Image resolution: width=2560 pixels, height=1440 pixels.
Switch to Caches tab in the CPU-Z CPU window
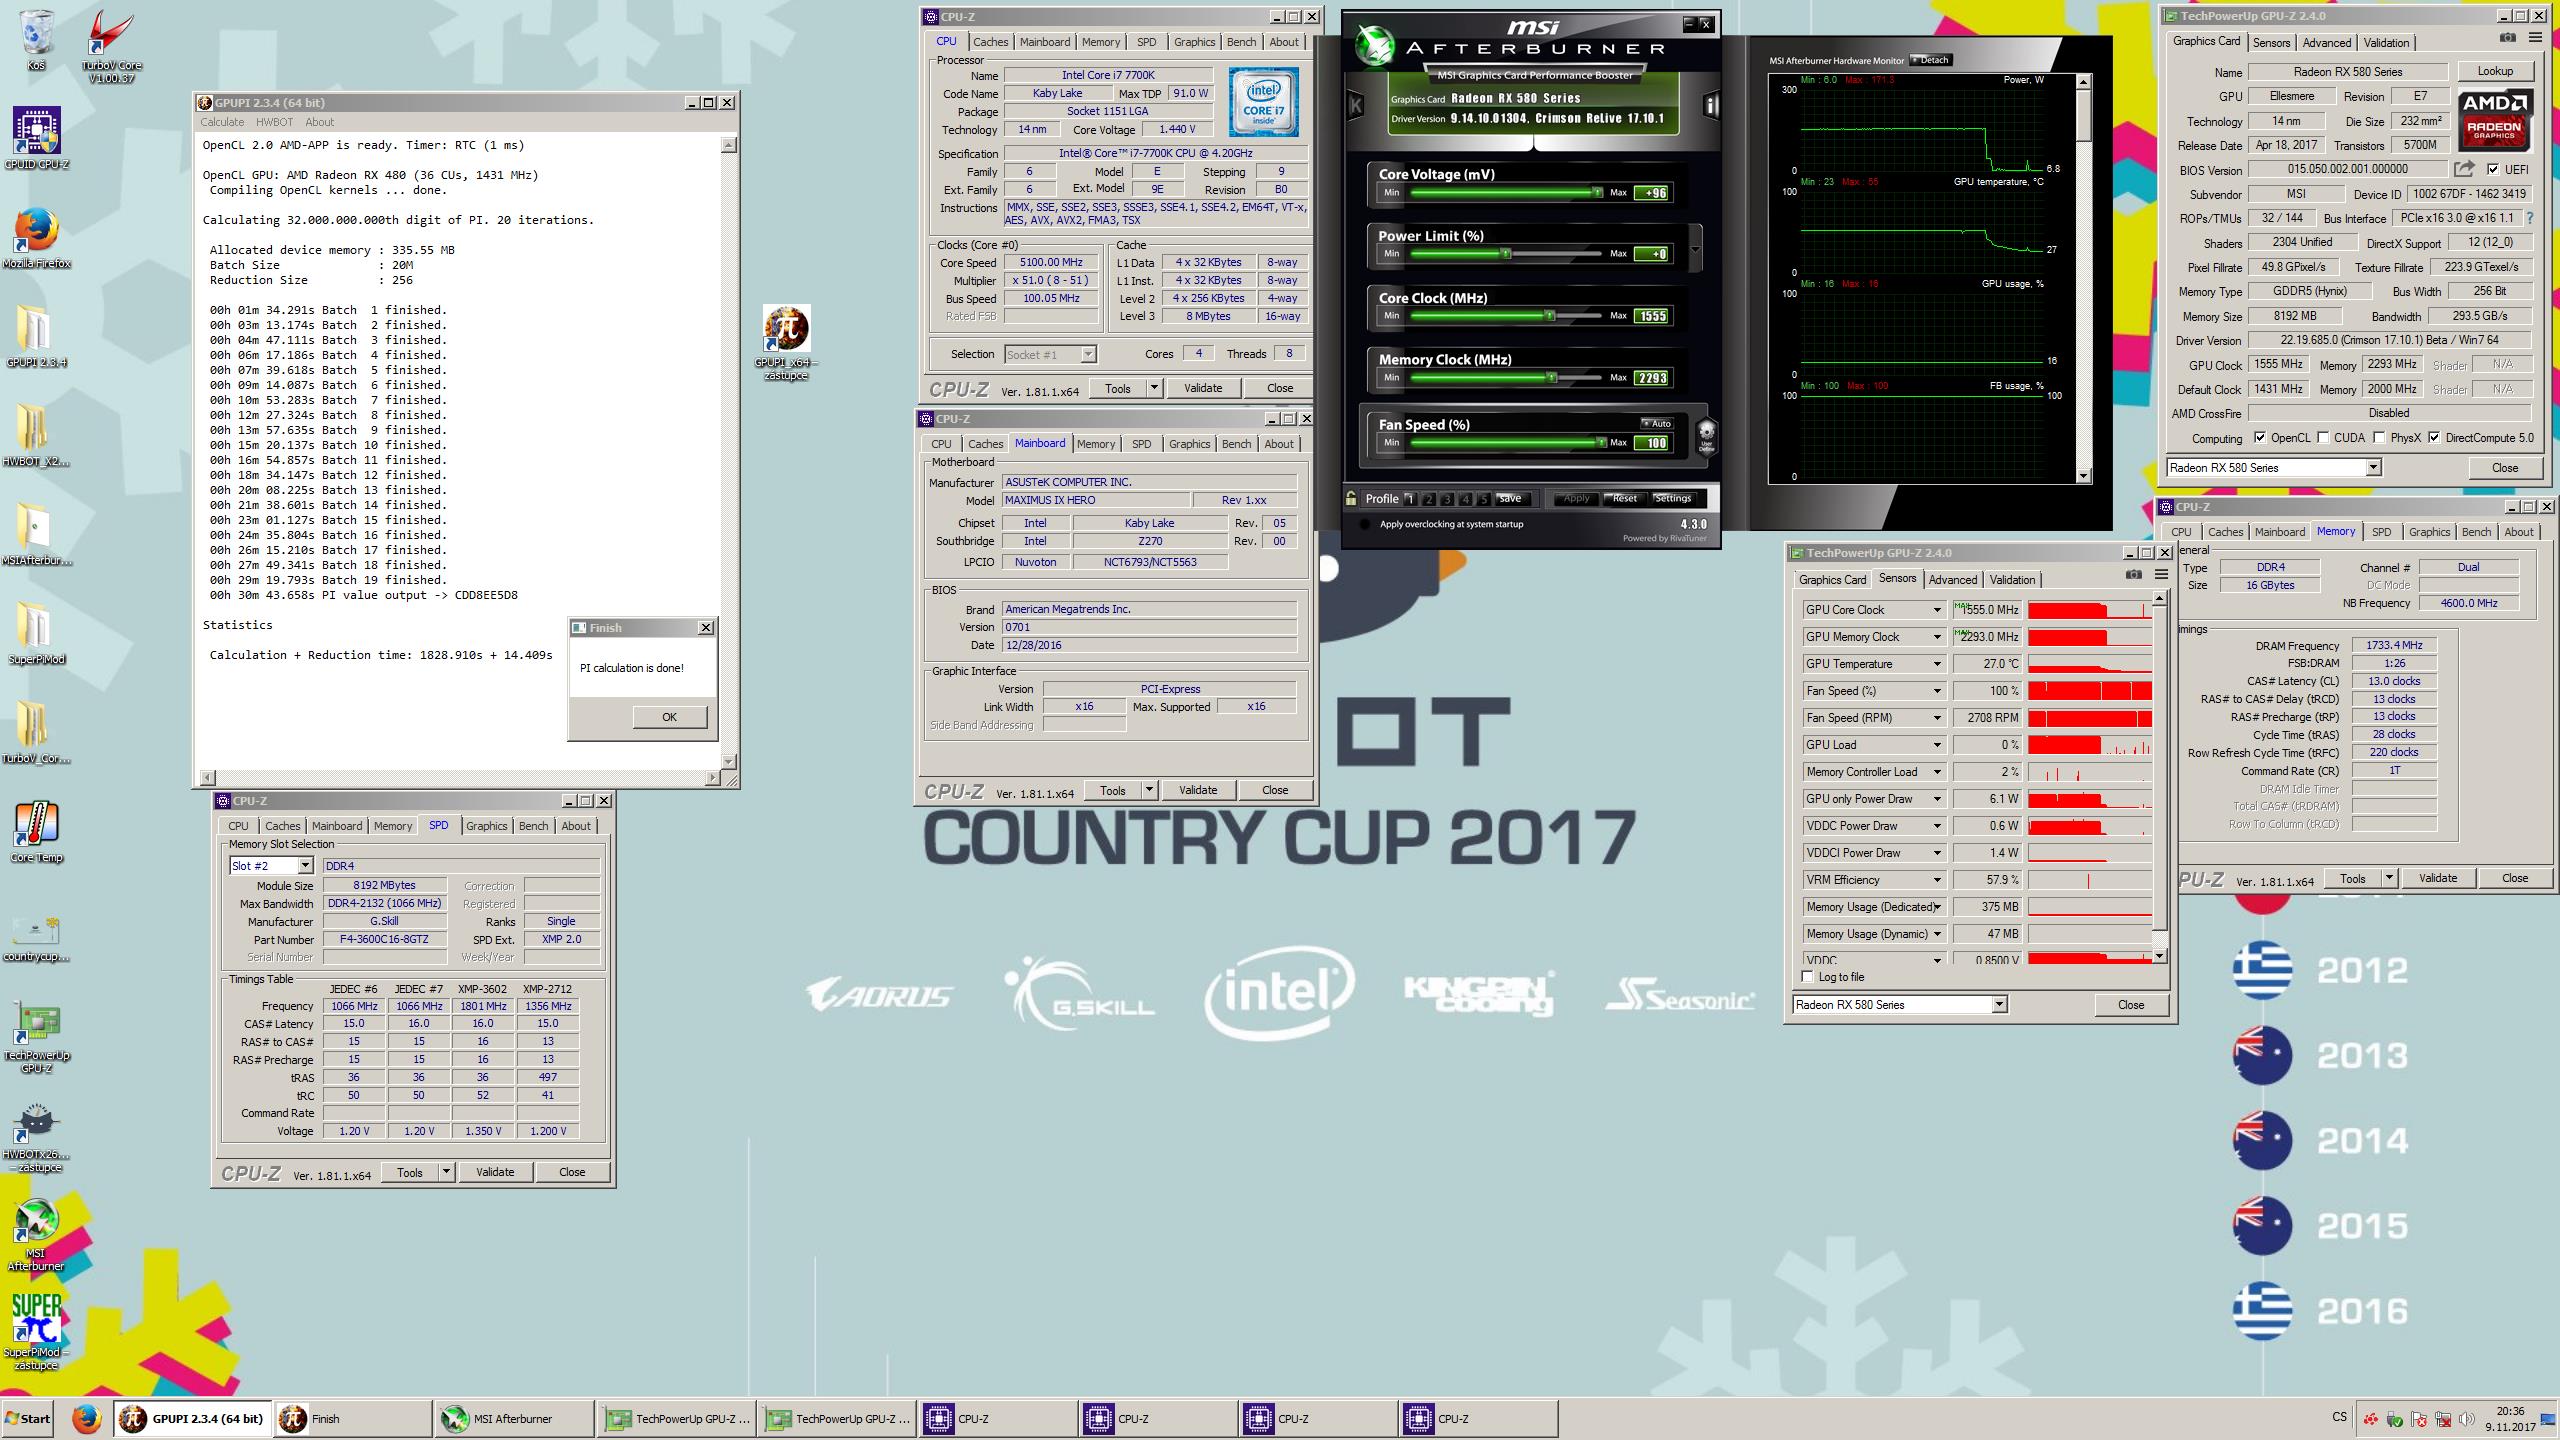[x=990, y=42]
